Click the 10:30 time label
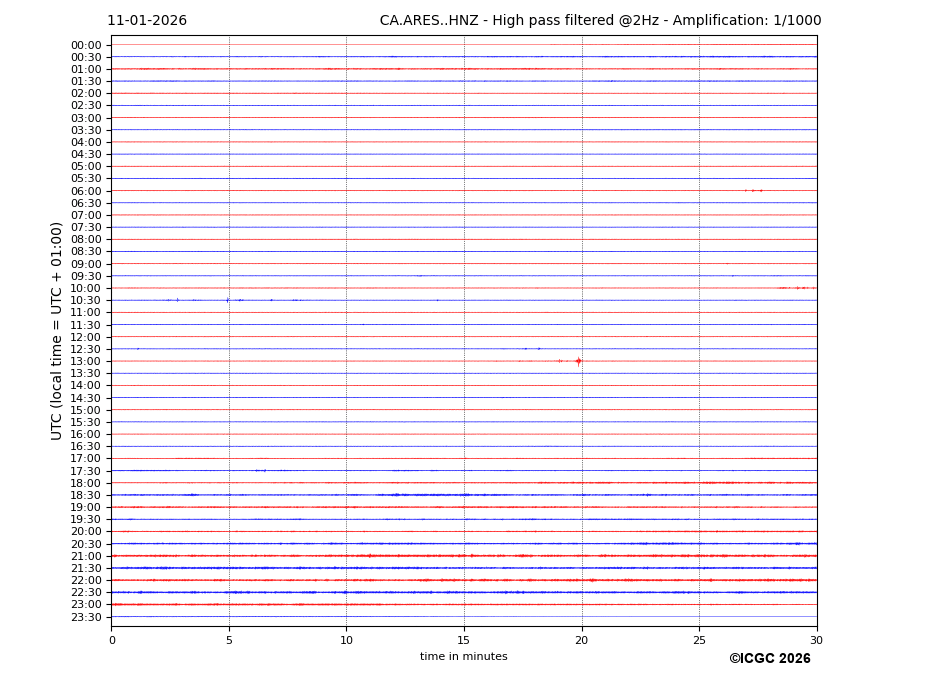The width and height of the screenshot is (927, 696). tap(86, 300)
